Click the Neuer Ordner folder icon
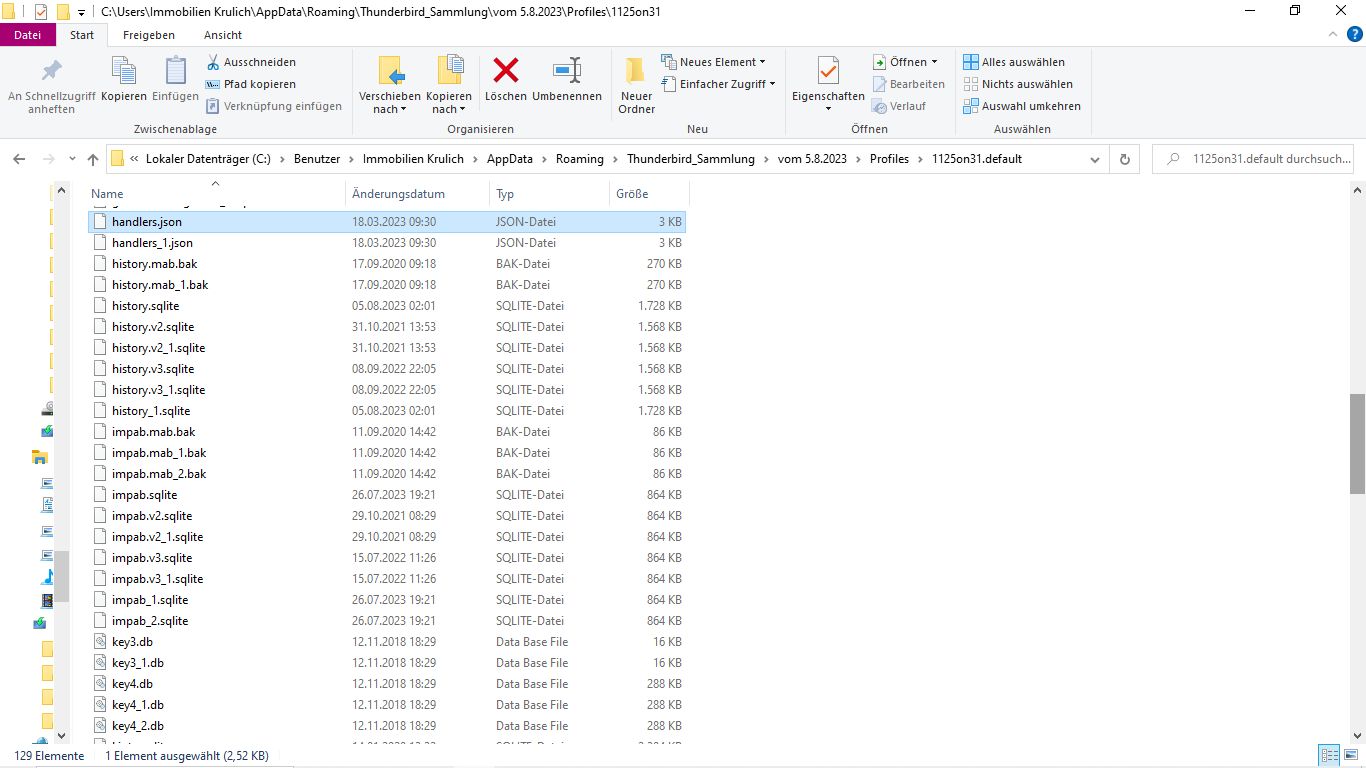Viewport: 1366px width, 768px height. tap(636, 71)
